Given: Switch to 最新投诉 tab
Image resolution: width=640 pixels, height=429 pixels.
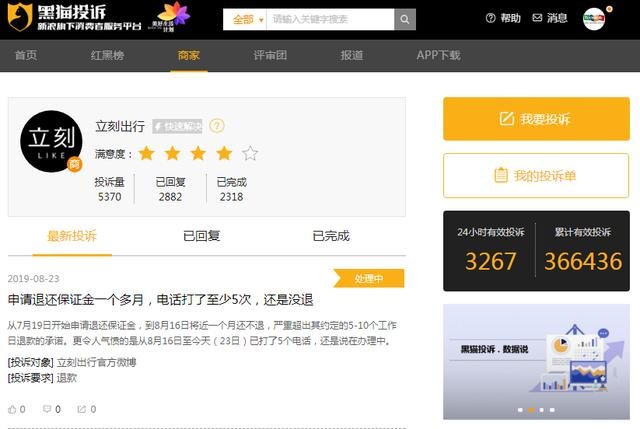Looking at the screenshot, I should (x=72, y=236).
